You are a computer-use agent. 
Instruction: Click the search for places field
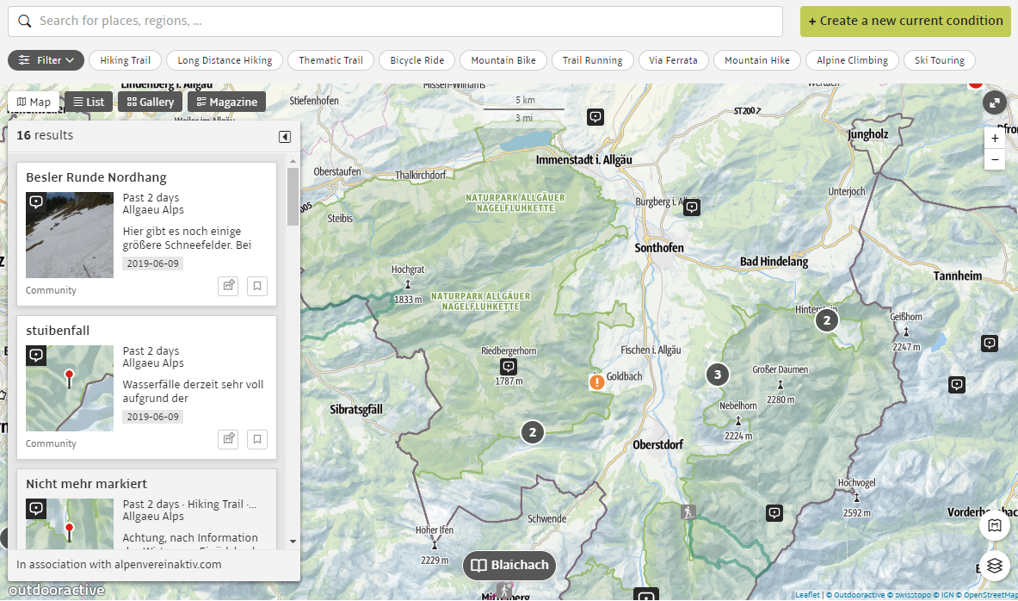point(400,21)
